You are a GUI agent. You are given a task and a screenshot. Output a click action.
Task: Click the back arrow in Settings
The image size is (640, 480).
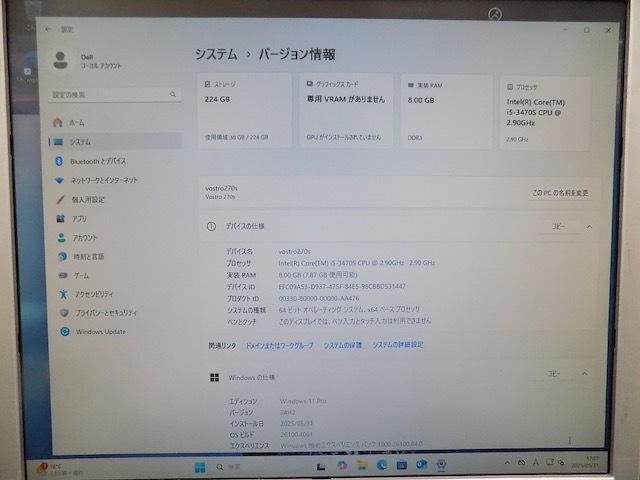[48, 29]
